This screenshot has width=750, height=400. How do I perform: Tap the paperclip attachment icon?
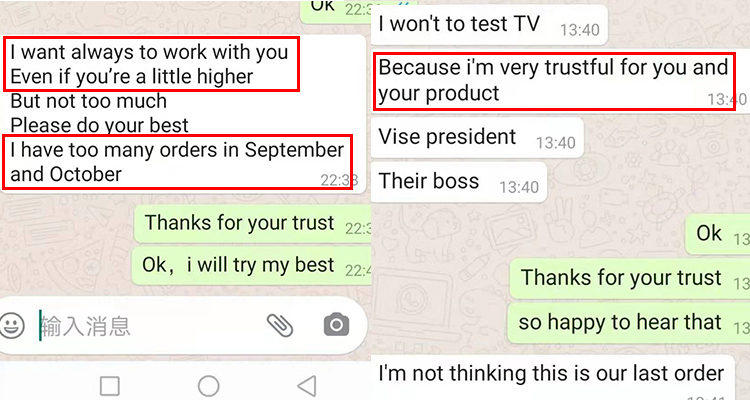280,325
